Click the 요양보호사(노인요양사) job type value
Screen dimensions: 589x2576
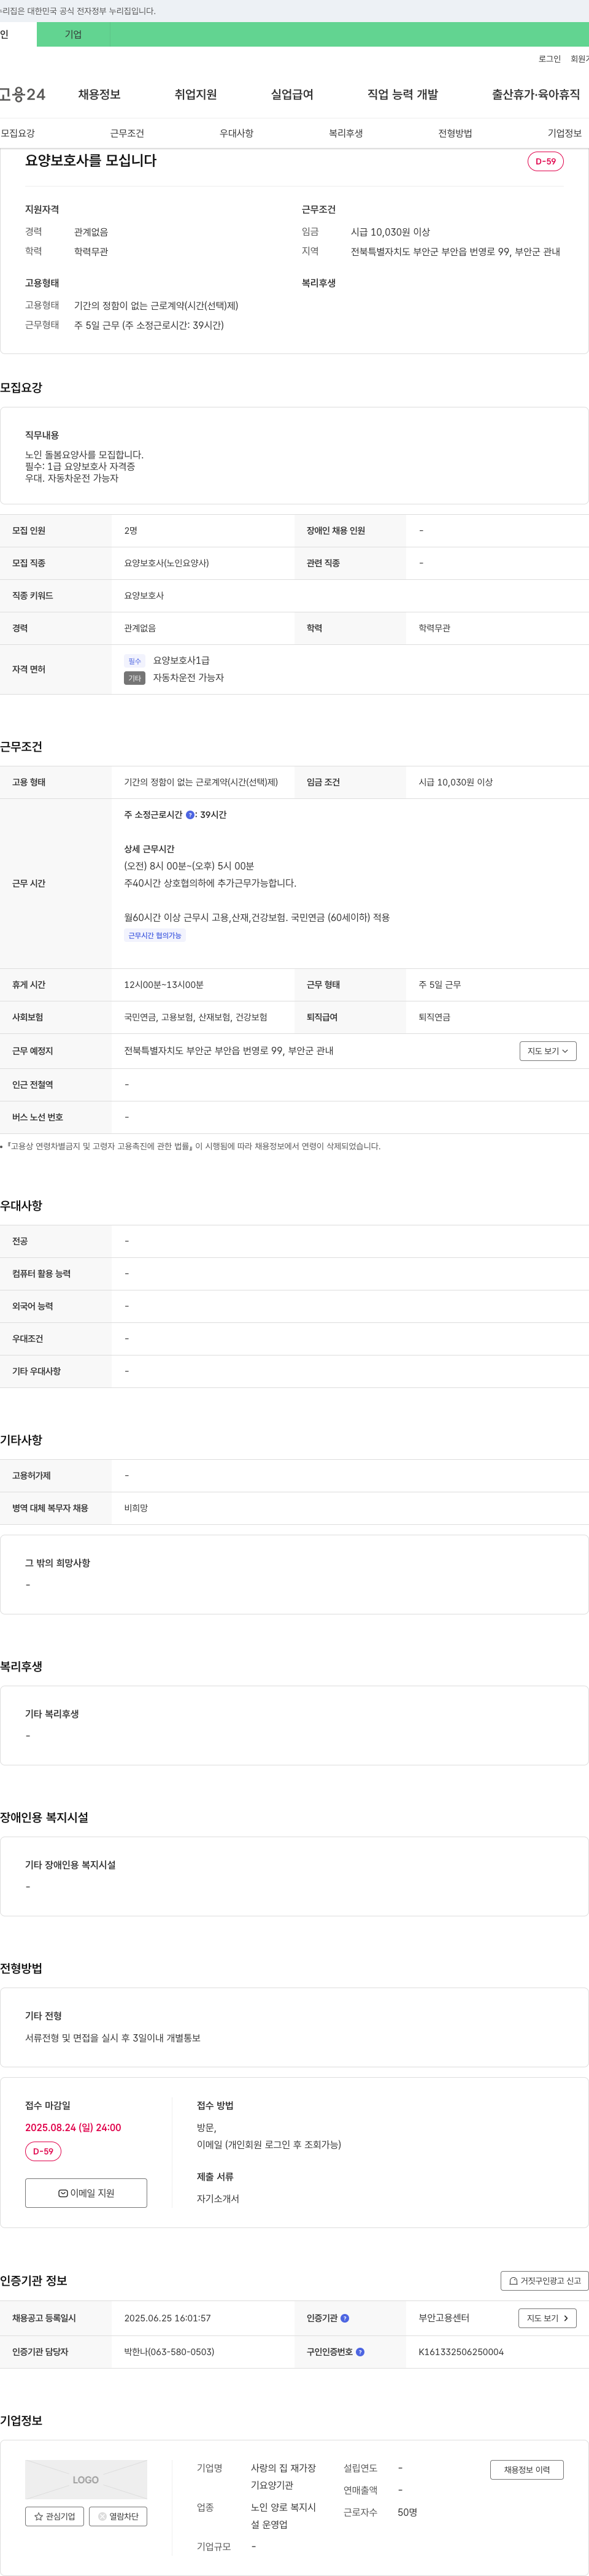point(166,563)
